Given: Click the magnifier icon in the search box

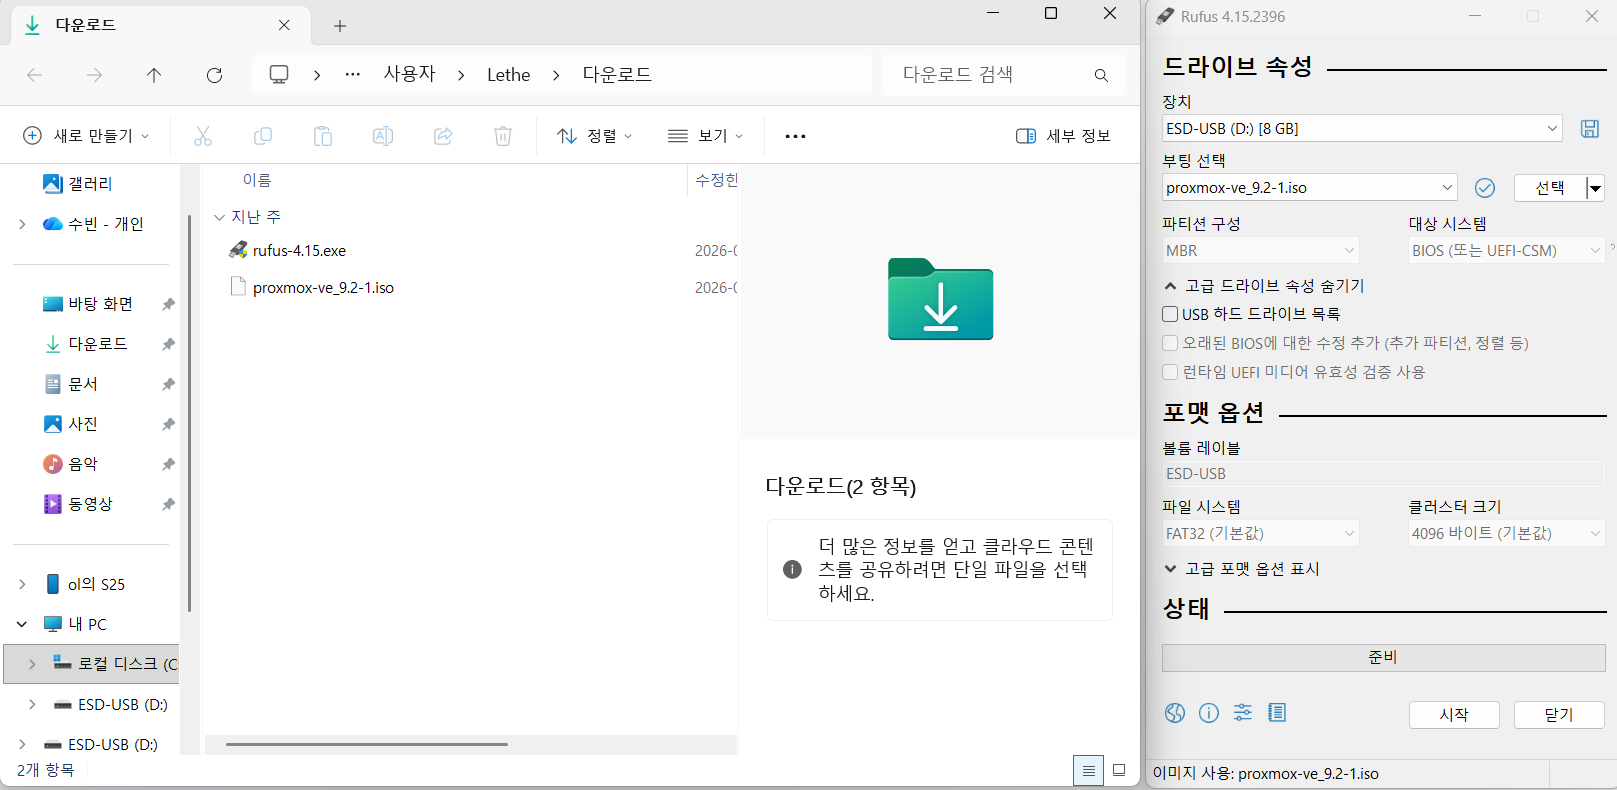Looking at the screenshot, I should 1101,75.
